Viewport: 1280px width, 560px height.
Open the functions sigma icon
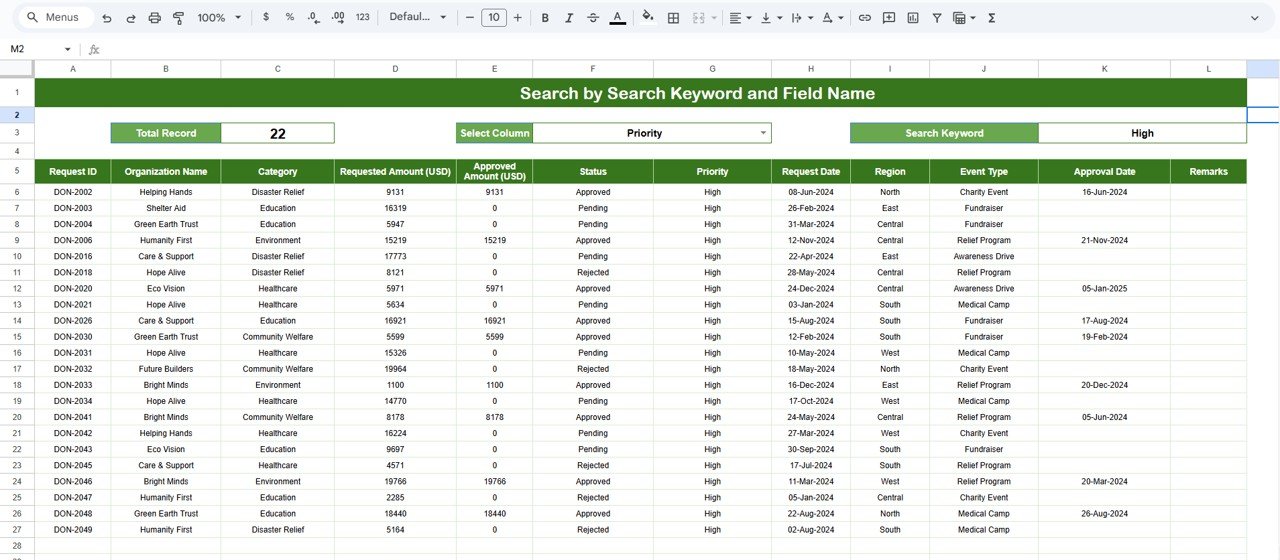point(992,18)
